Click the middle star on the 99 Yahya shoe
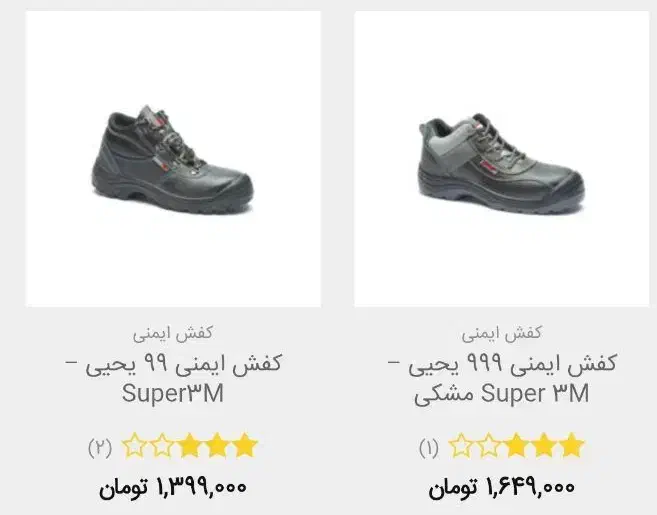657x515 pixels. 190,445
